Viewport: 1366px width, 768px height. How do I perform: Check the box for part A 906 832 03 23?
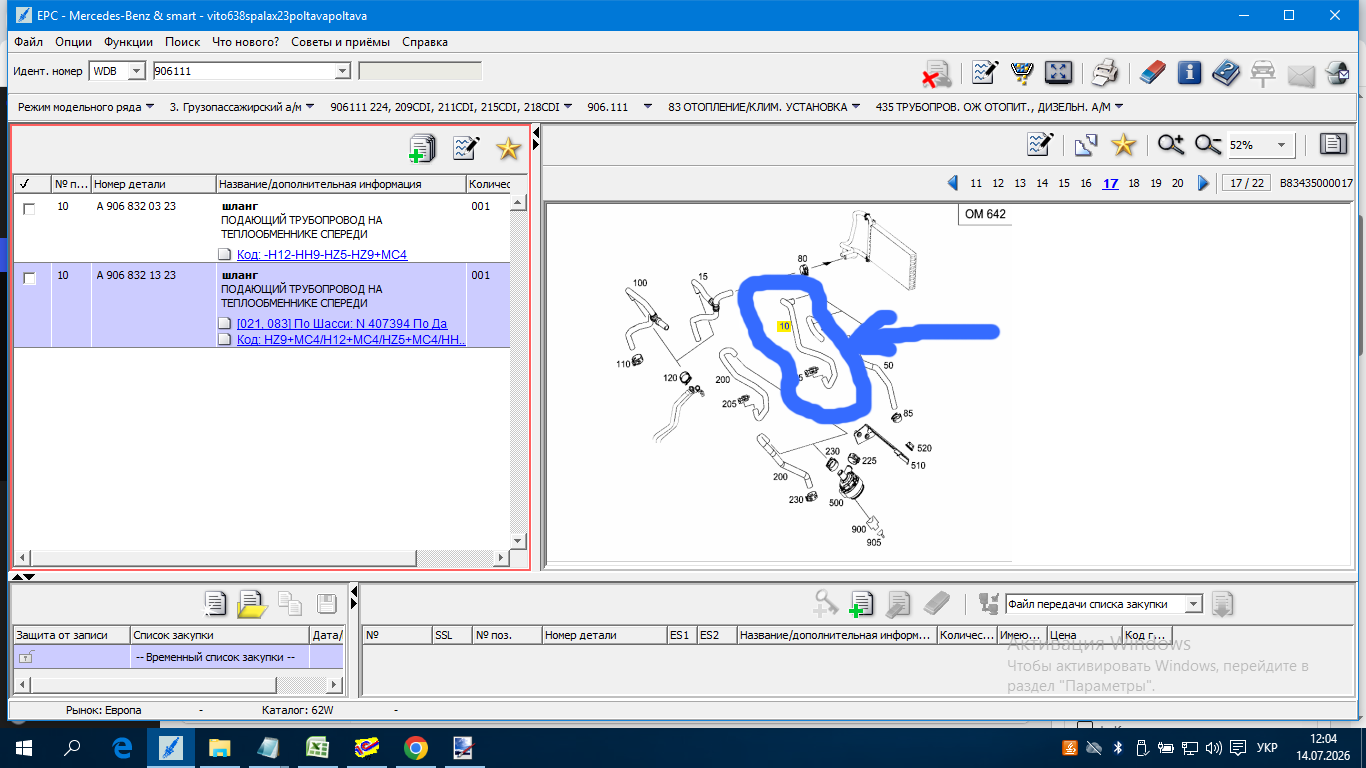tap(29, 209)
